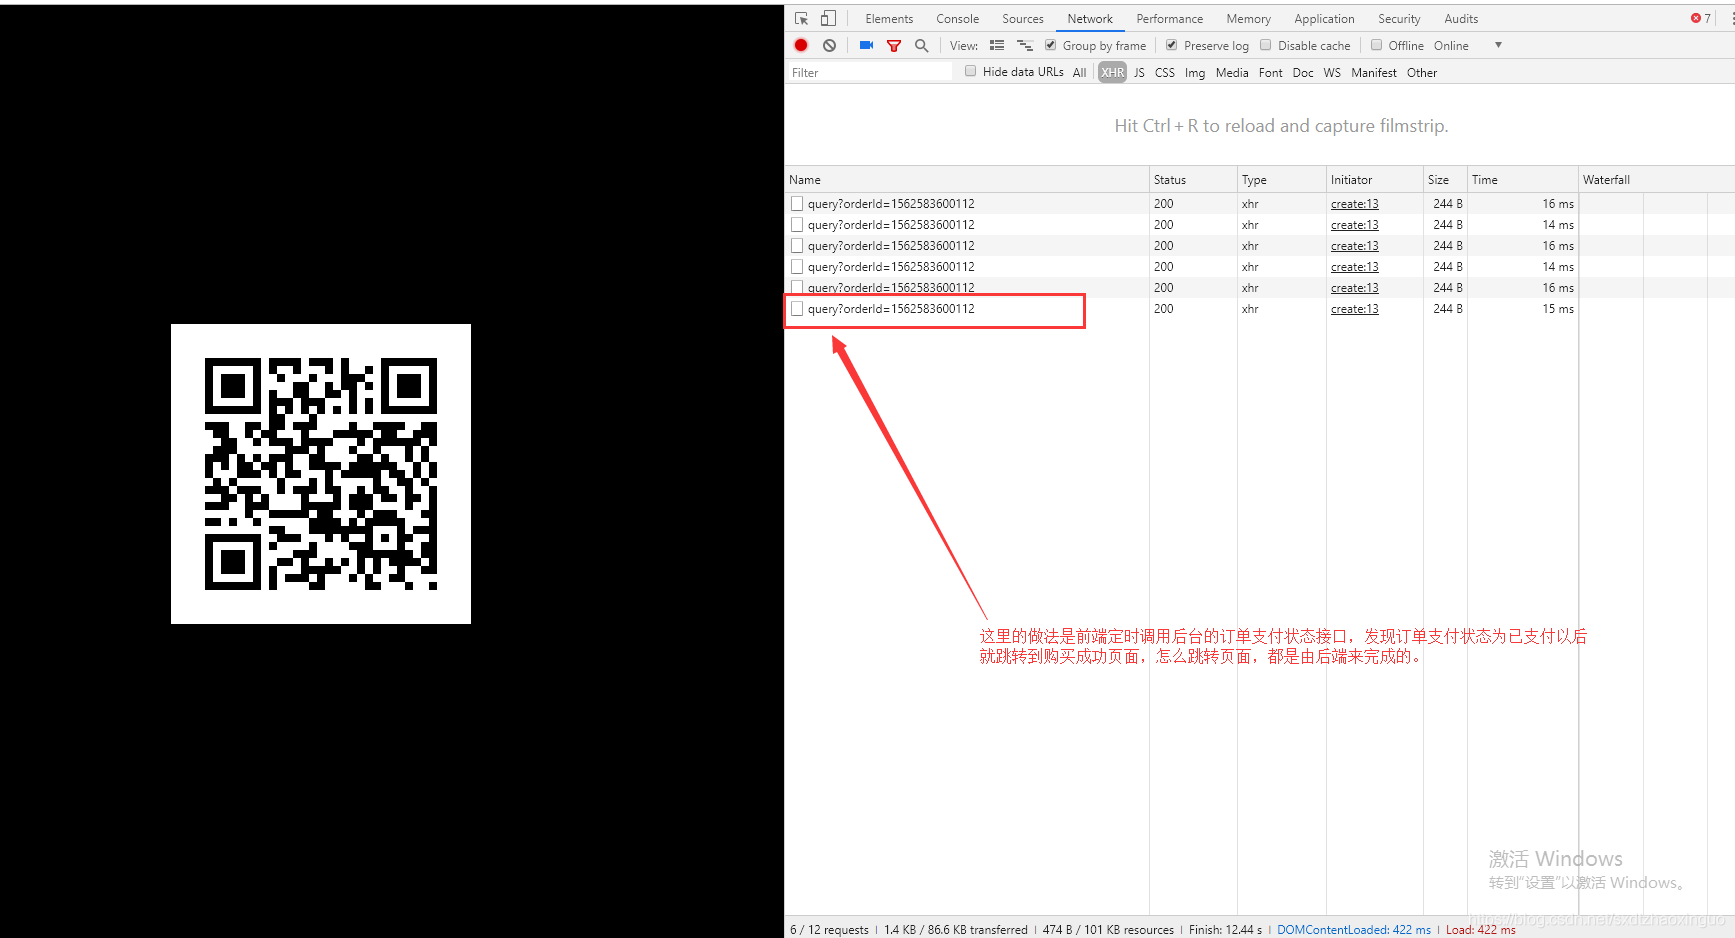Click '1.4 KB / 86.6 KB transferred' status
This screenshot has height=938, width=1735.
(955, 929)
